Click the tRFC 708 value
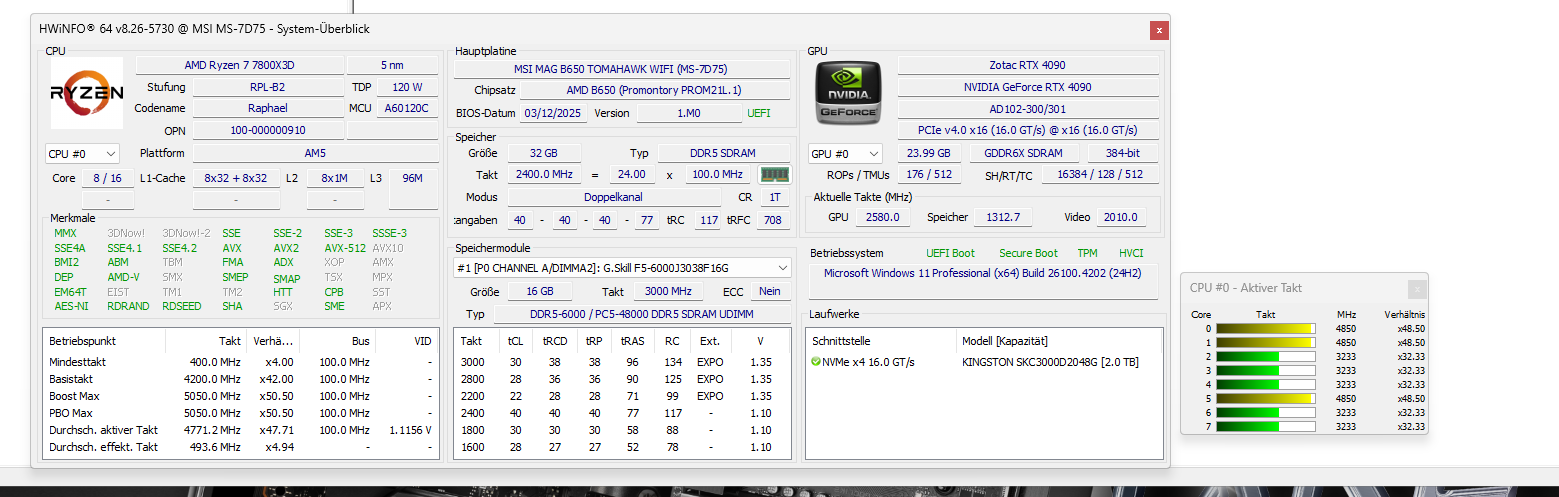1559x497 pixels. tap(772, 220)
